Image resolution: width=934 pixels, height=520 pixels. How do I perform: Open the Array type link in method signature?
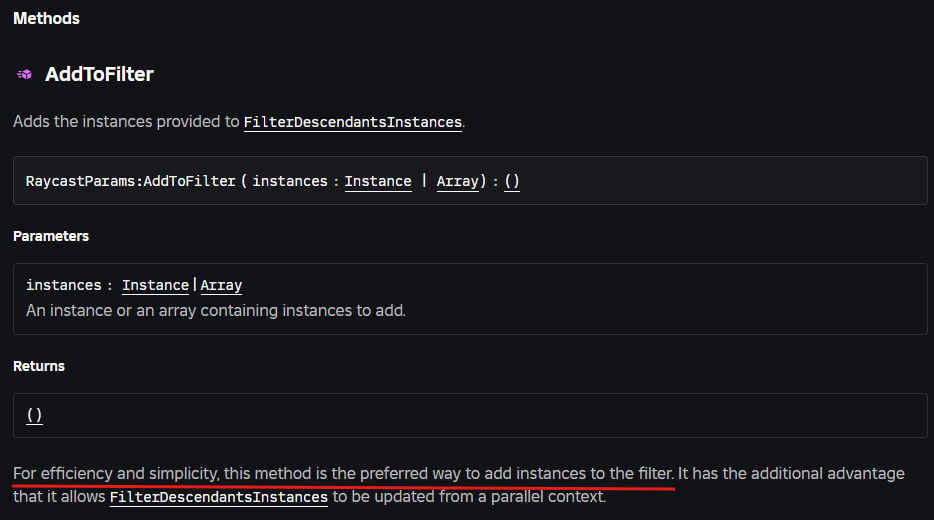[x=457, y=181]
